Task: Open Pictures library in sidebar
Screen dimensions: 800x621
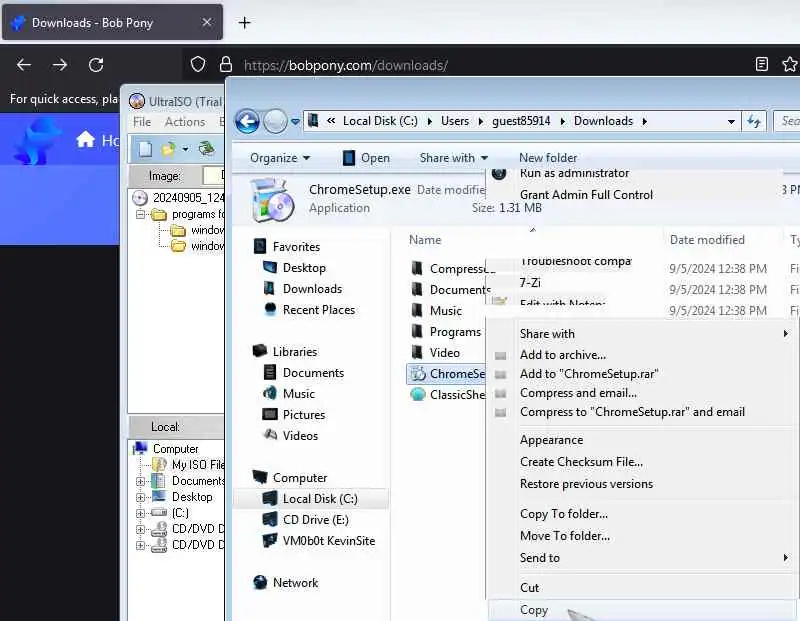Action: (x=294, y=415)
